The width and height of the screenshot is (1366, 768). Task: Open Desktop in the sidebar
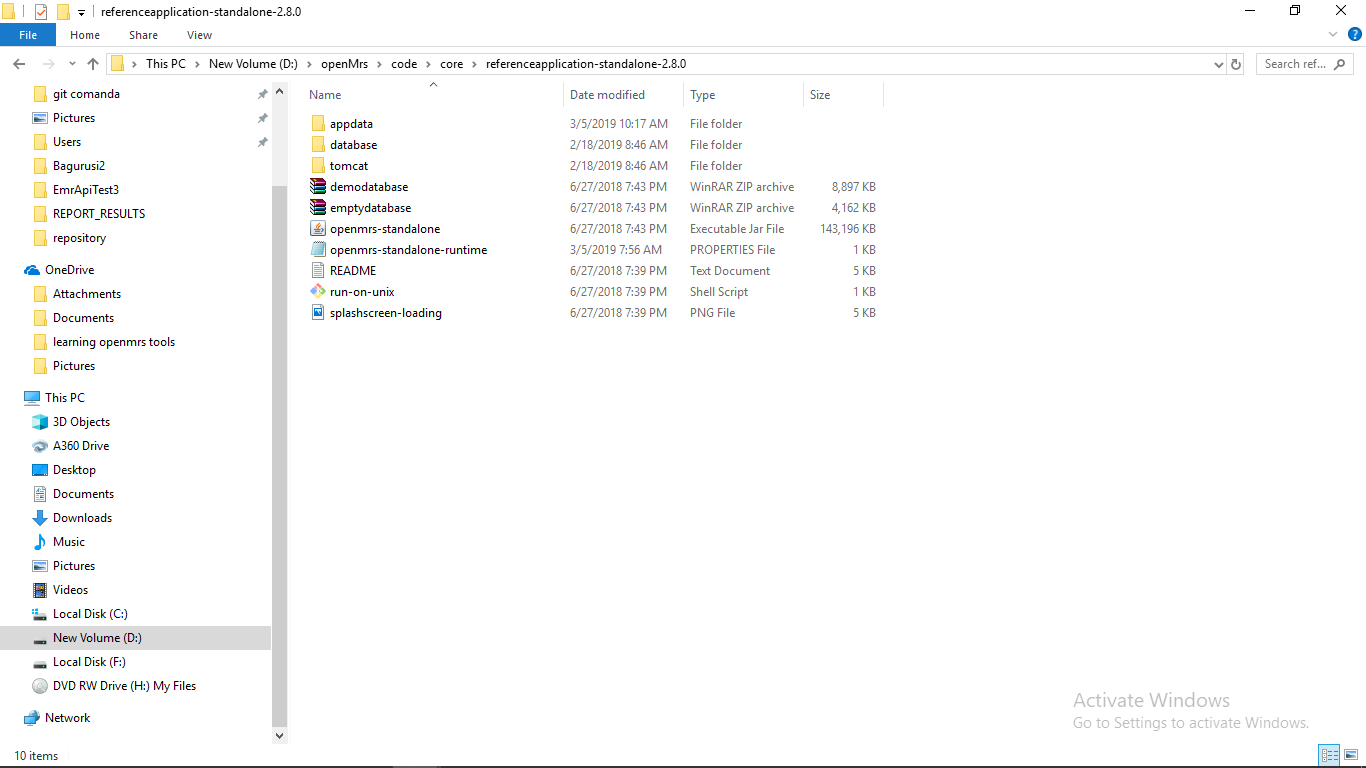tap(74, 470)
